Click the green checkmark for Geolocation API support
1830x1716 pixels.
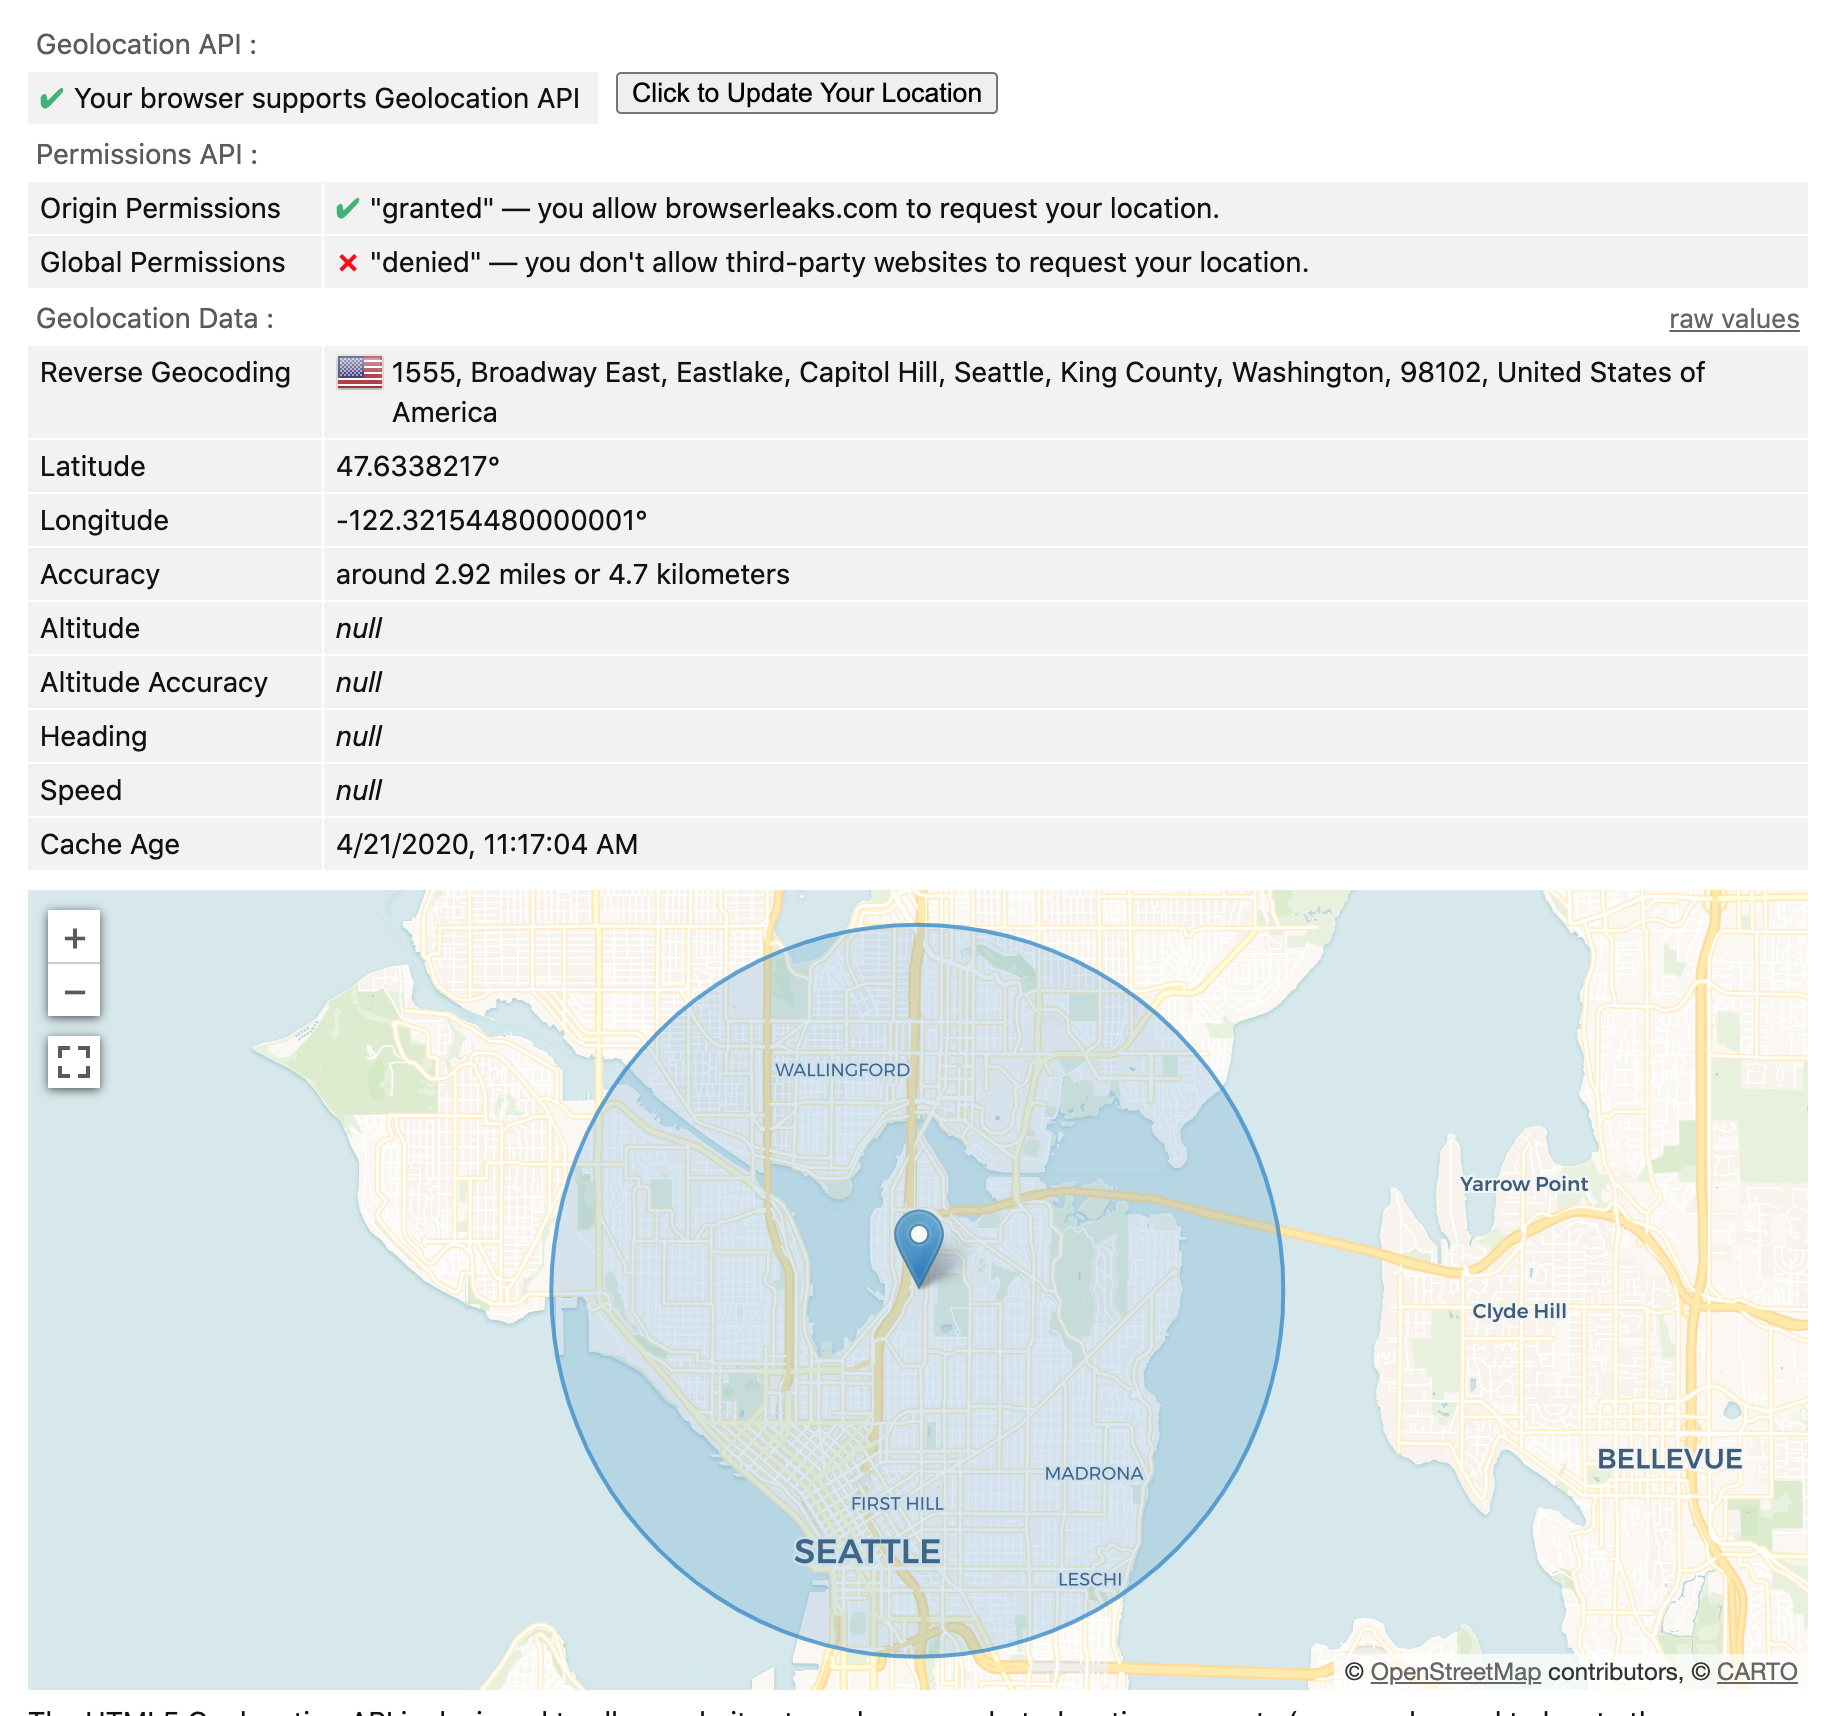[x=51, y=98]
